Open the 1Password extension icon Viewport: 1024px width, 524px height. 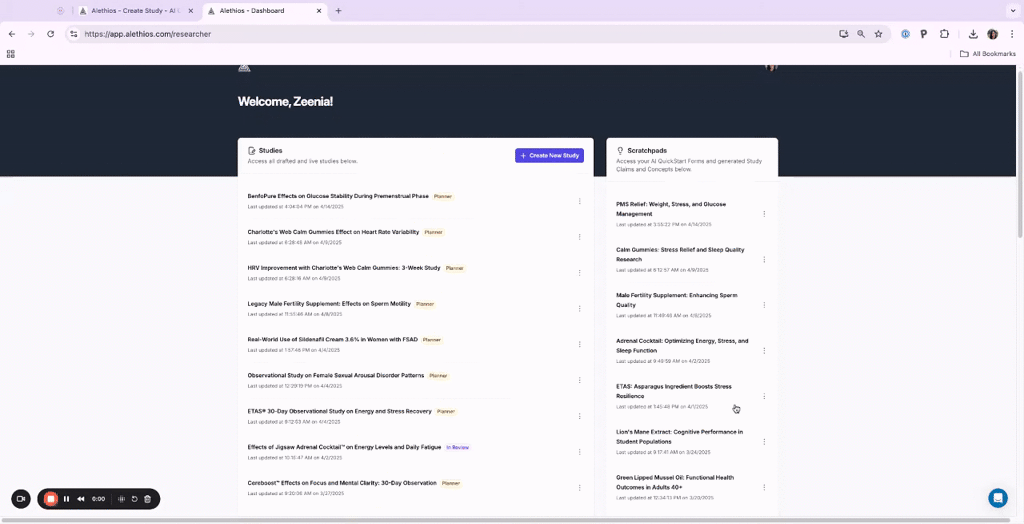tap(905, 34)
